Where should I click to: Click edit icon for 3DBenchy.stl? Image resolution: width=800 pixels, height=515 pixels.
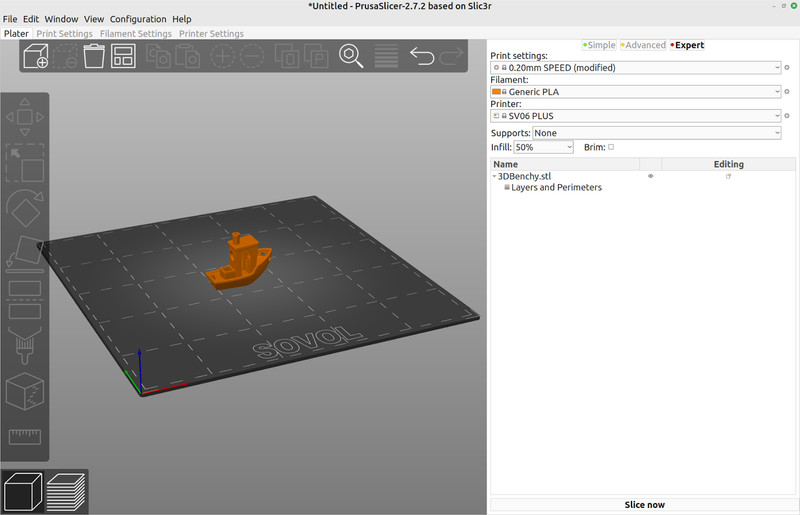(728, 176)
